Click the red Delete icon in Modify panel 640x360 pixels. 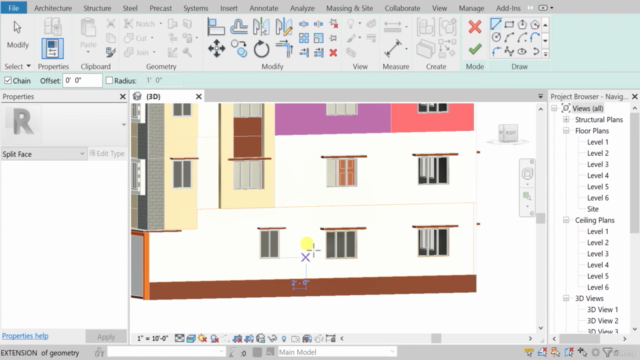(333, 52)
